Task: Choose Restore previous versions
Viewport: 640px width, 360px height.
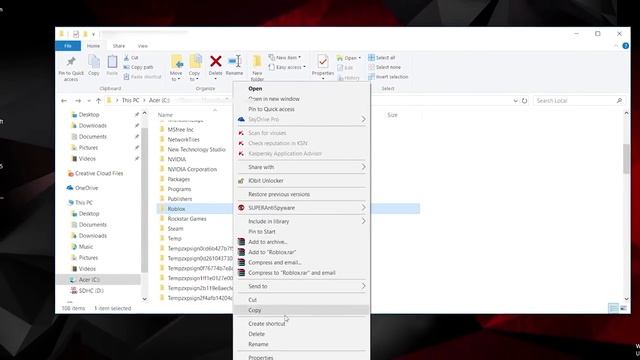Action: pos(301,194)
